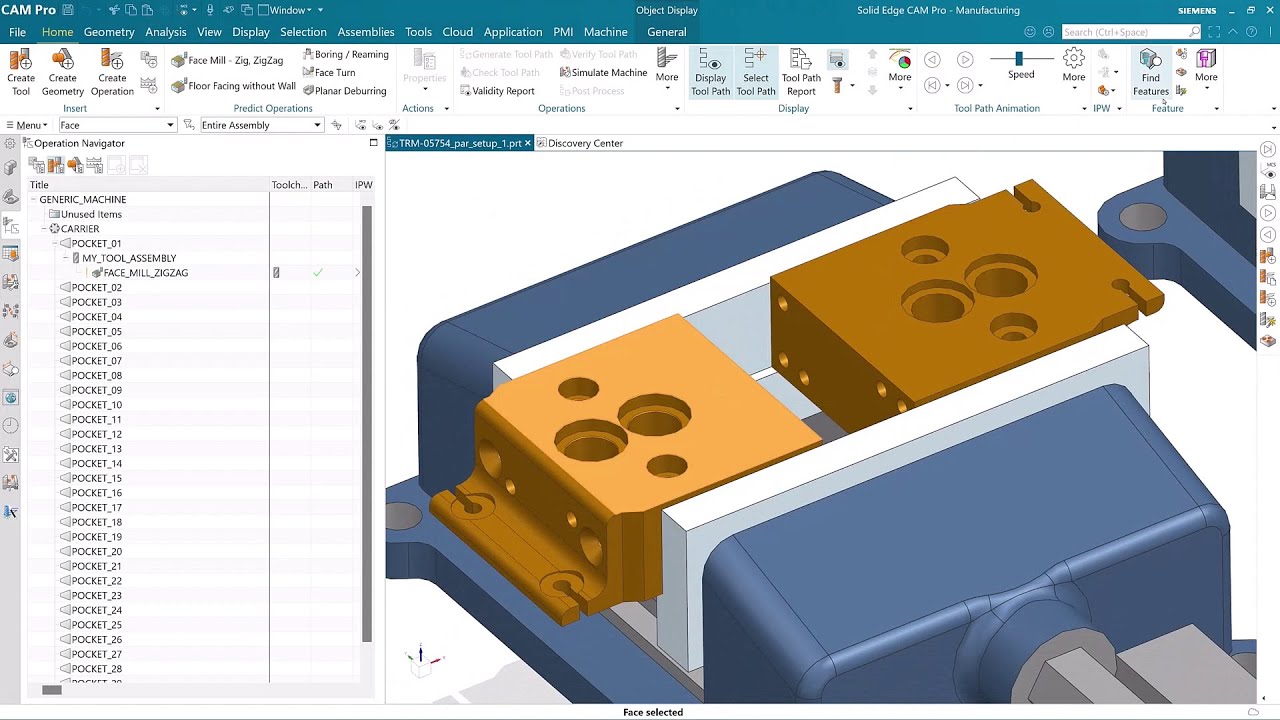Click the happy face feedback icon

coord(1030,32)
